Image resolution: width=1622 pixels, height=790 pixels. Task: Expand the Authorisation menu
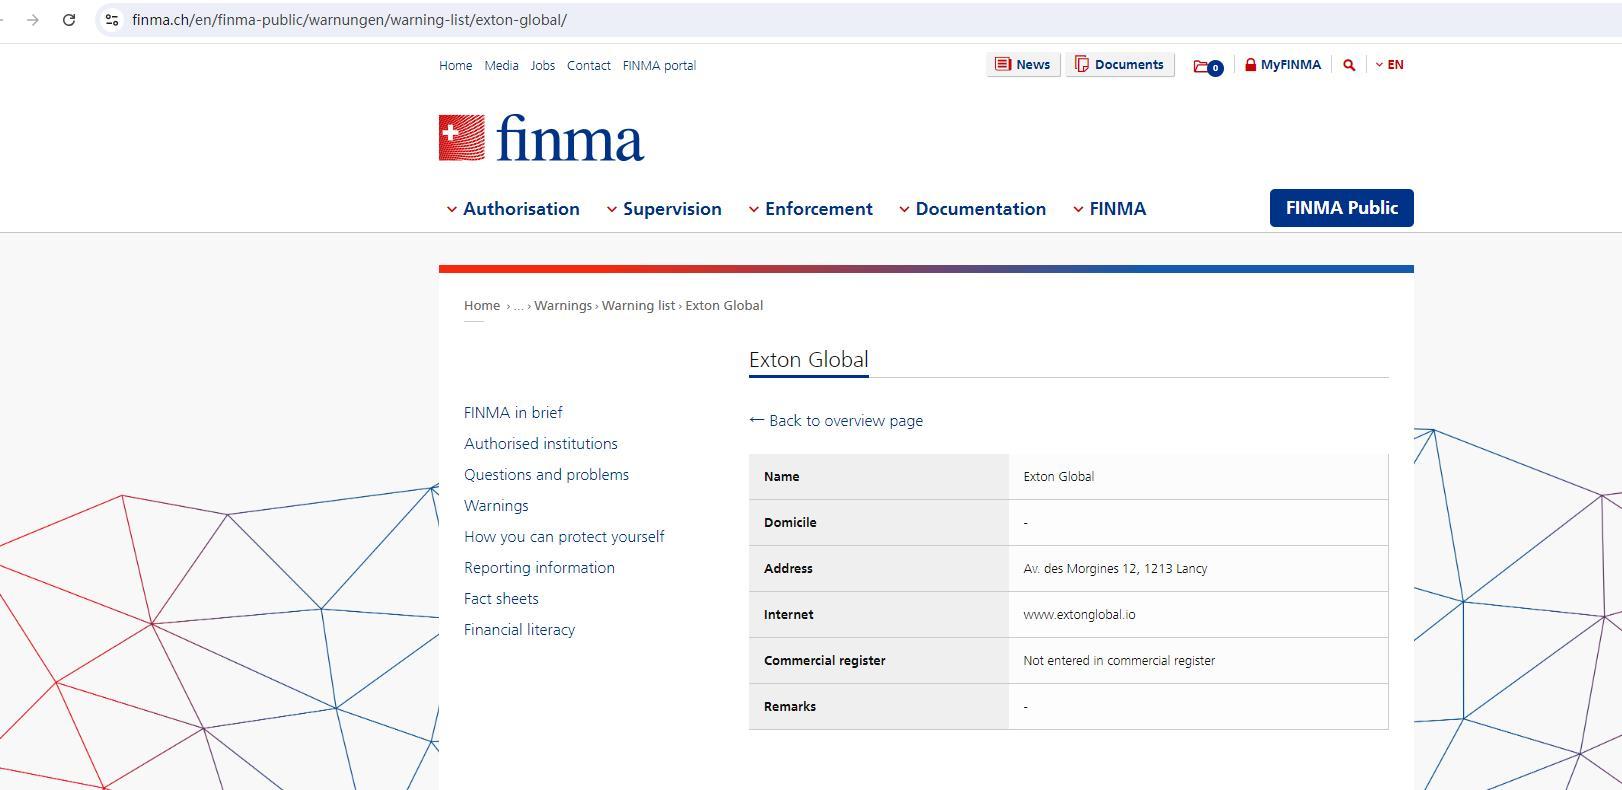pyautogui.click(x=513, y=209)
